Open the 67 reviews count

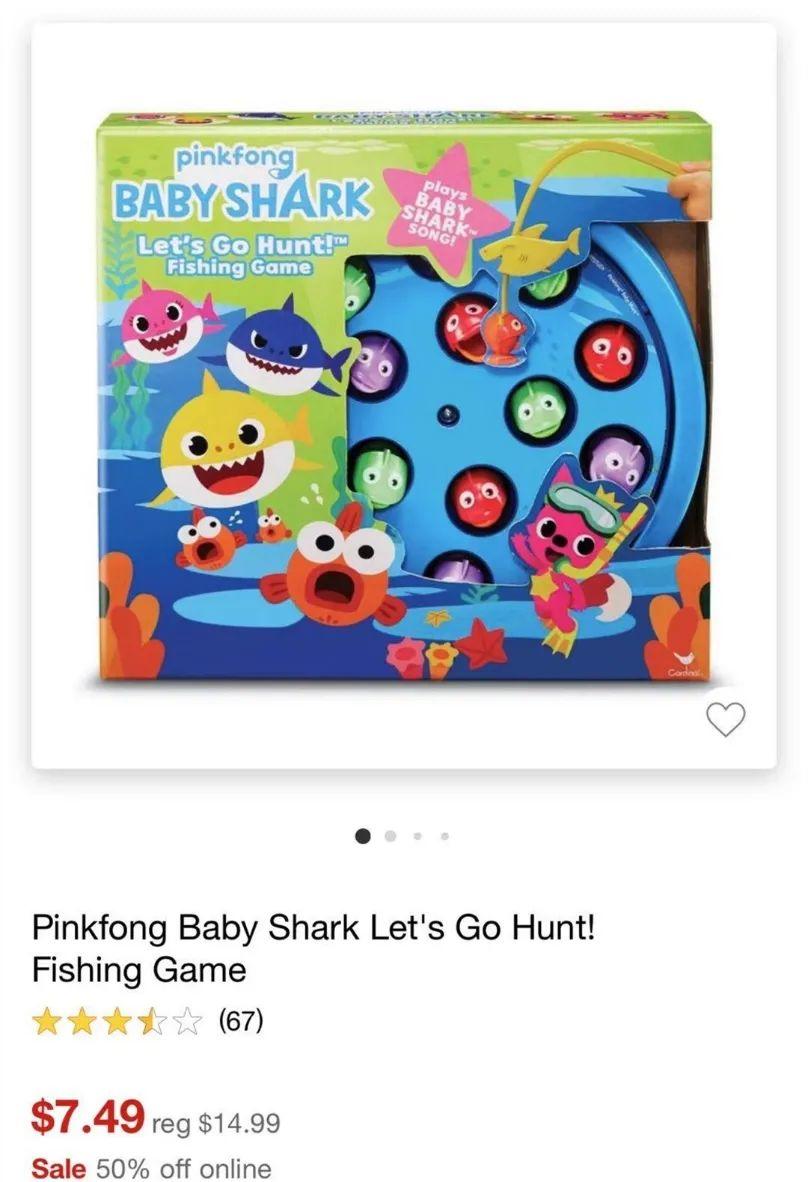pyautogui.click(x=240, y=1021)
